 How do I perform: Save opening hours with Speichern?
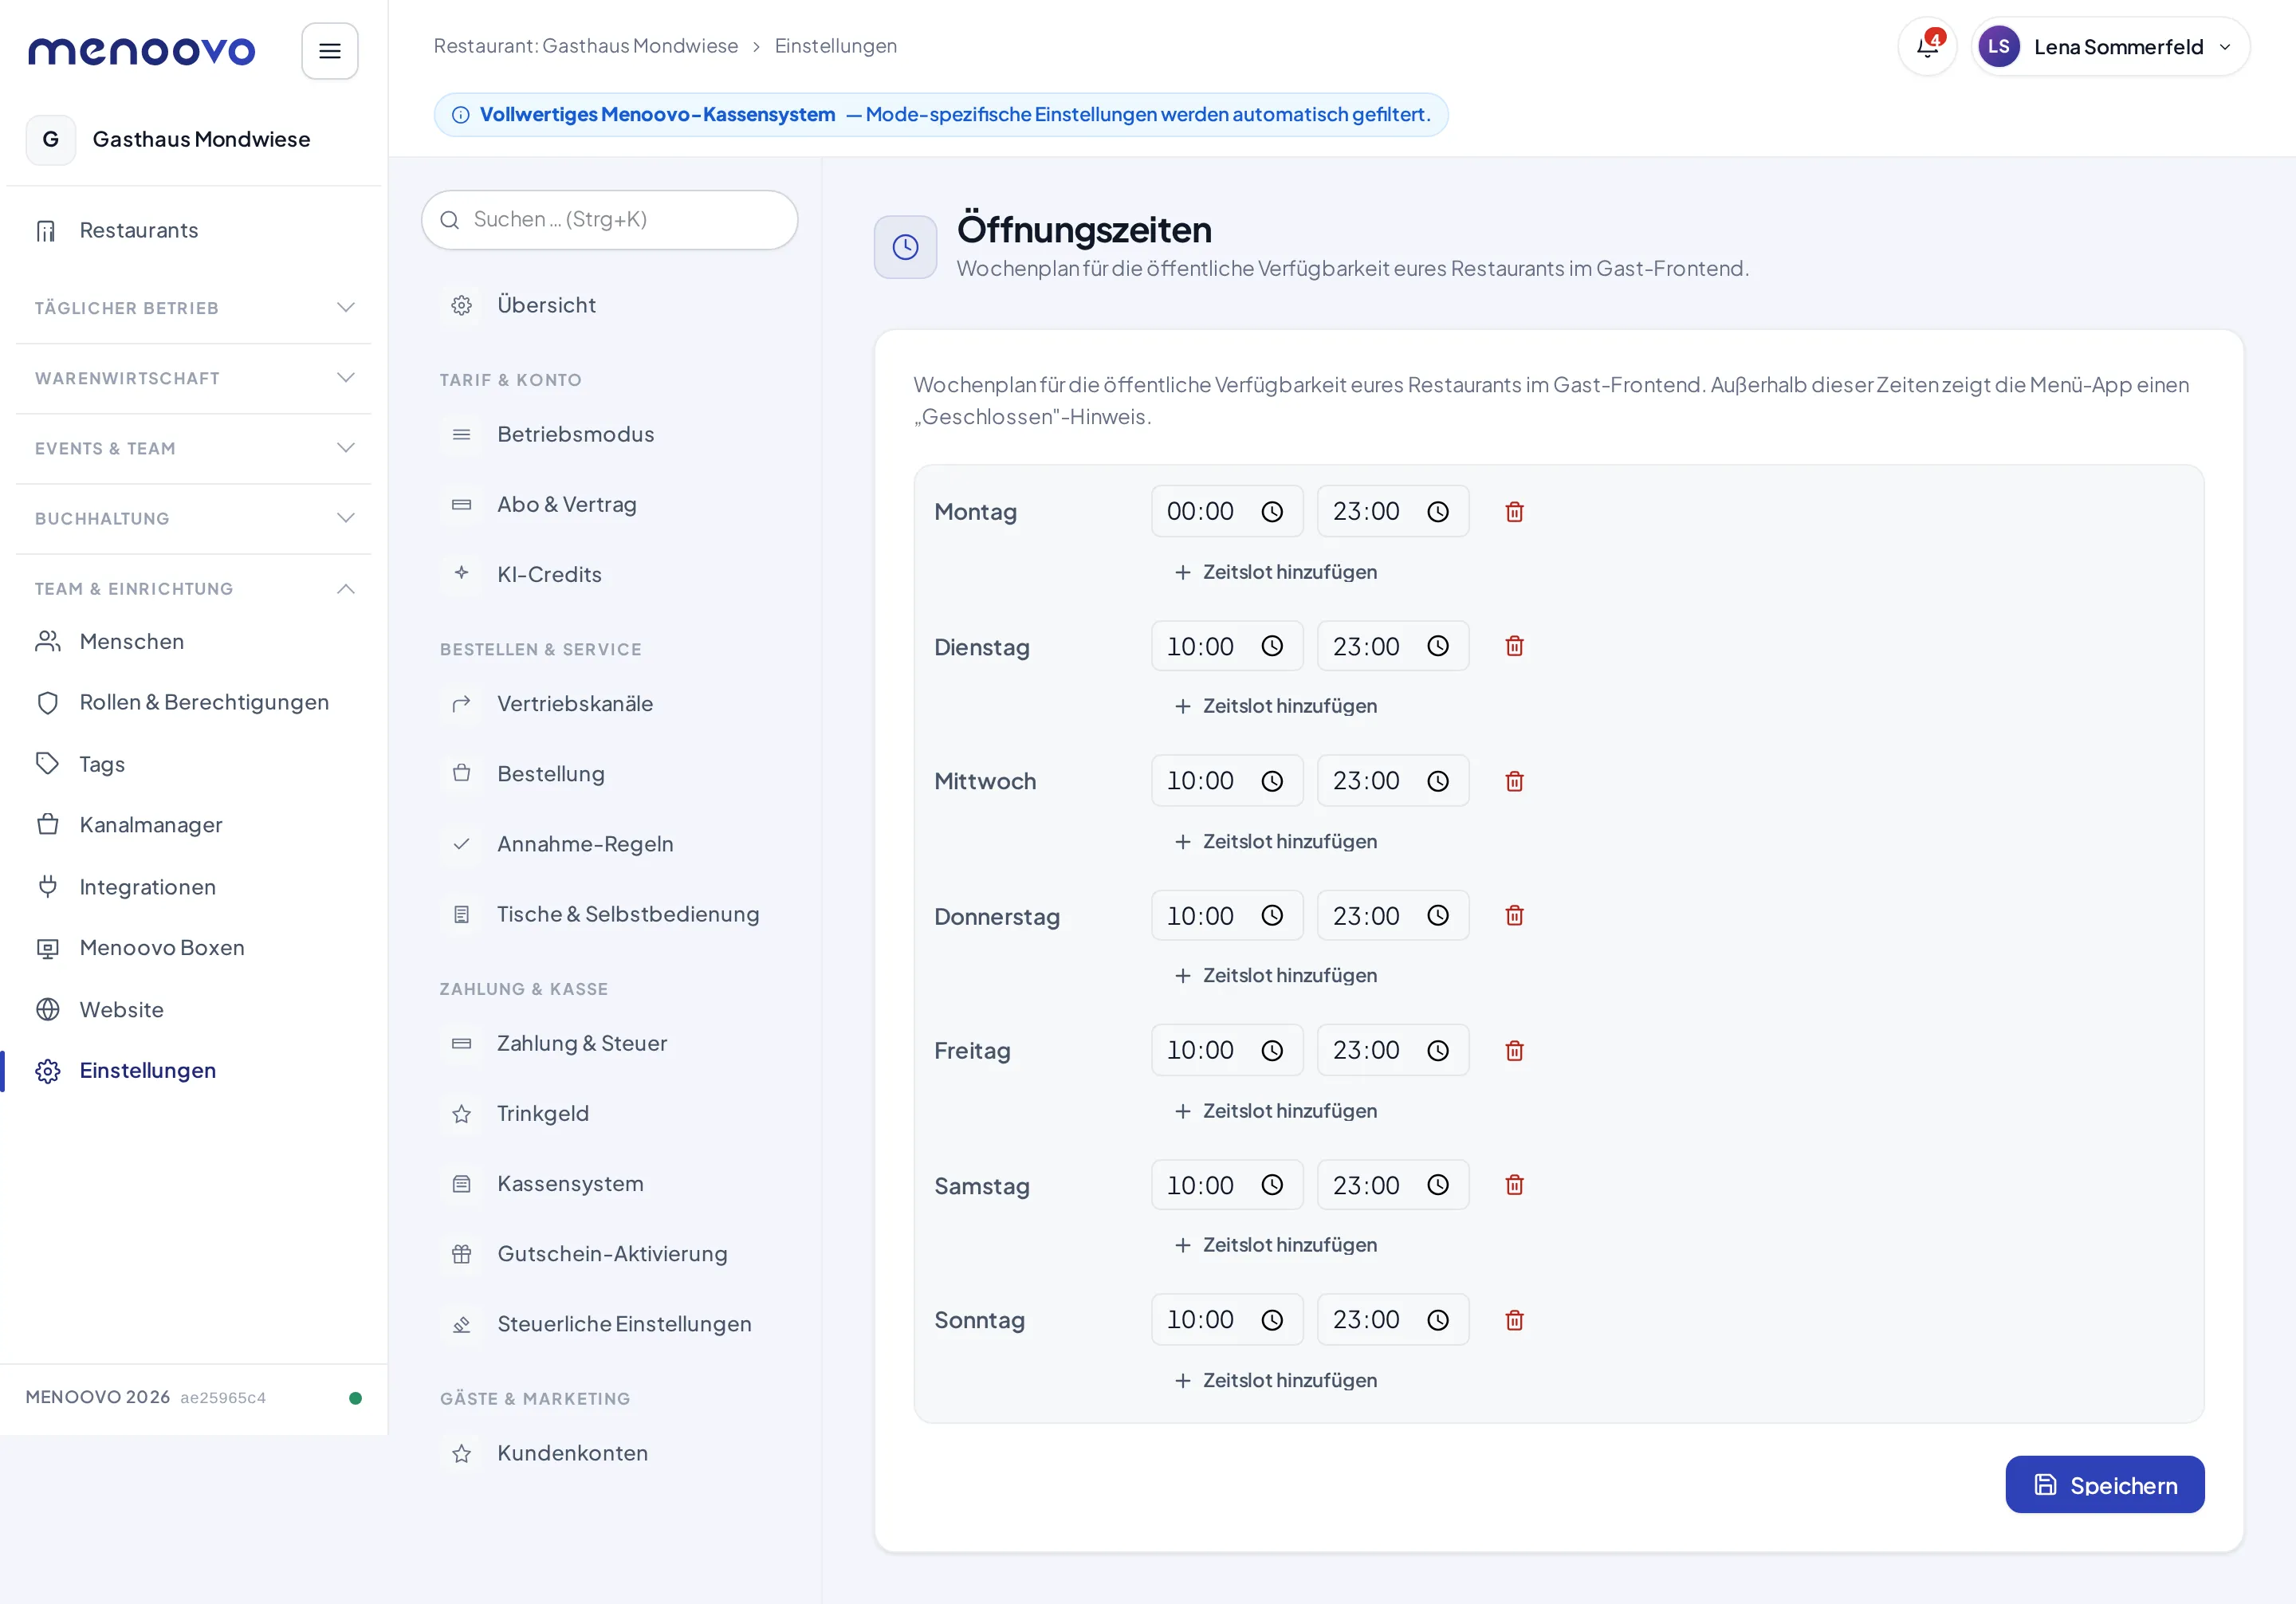tap(2104, 1484)
